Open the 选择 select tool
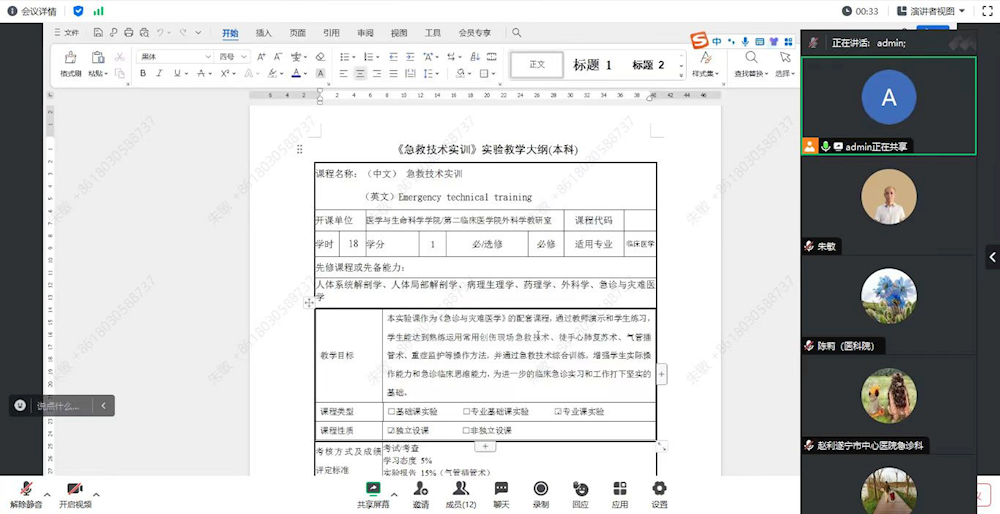The width and height of the screenshot is (1000, 514). point(785,65)
